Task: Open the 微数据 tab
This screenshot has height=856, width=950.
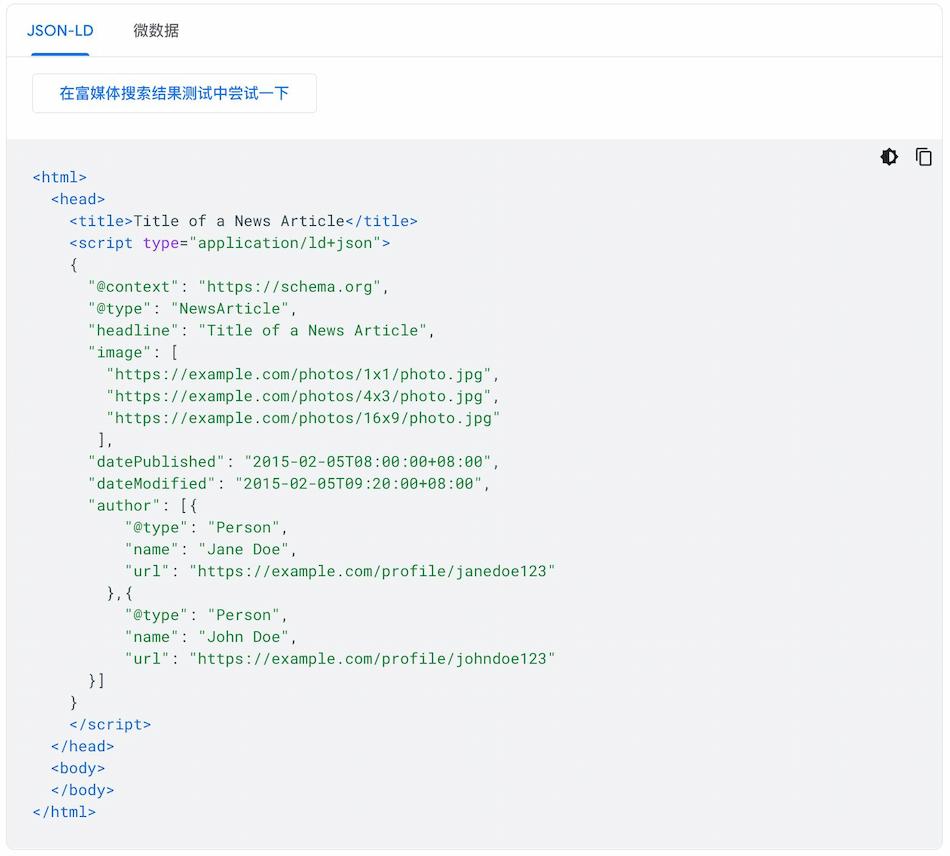Action: (156, 30)
